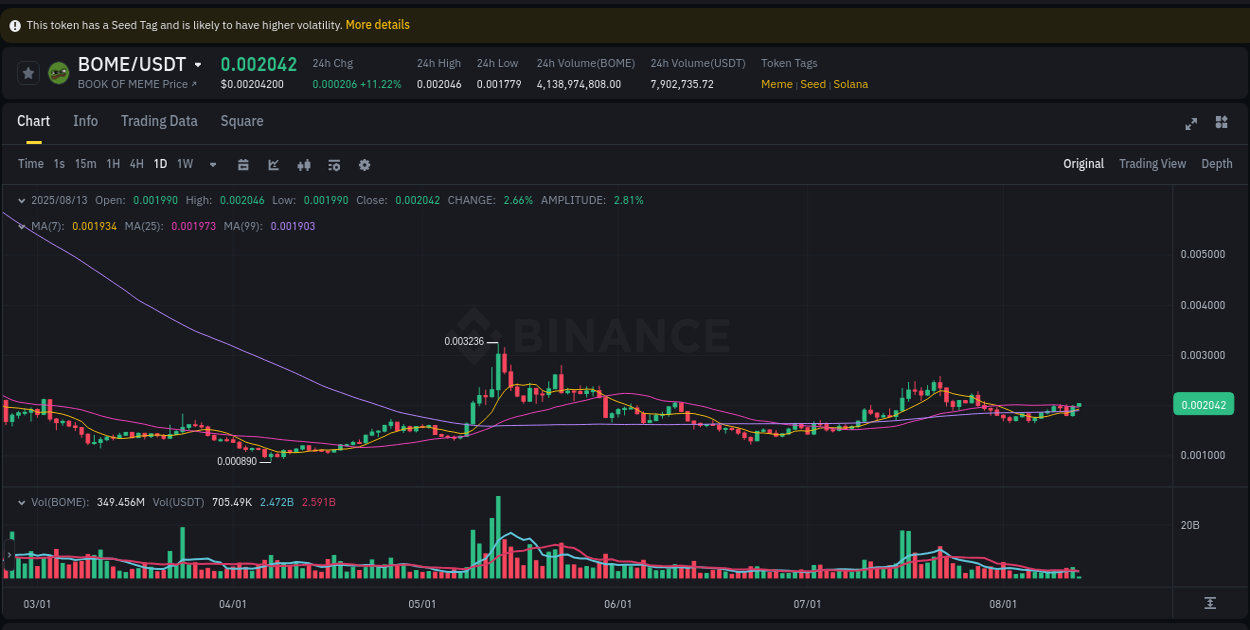Click the Solana token tag
The height and width of the screenshot is (630, 1250).
[850, 84]
